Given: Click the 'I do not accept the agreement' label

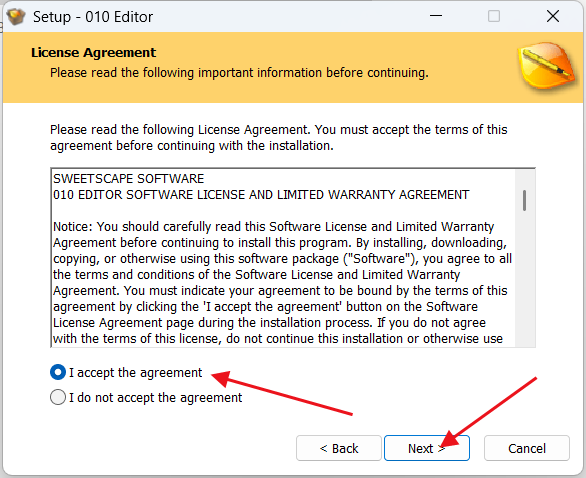Looking at the screenshot, I should 155,398.
